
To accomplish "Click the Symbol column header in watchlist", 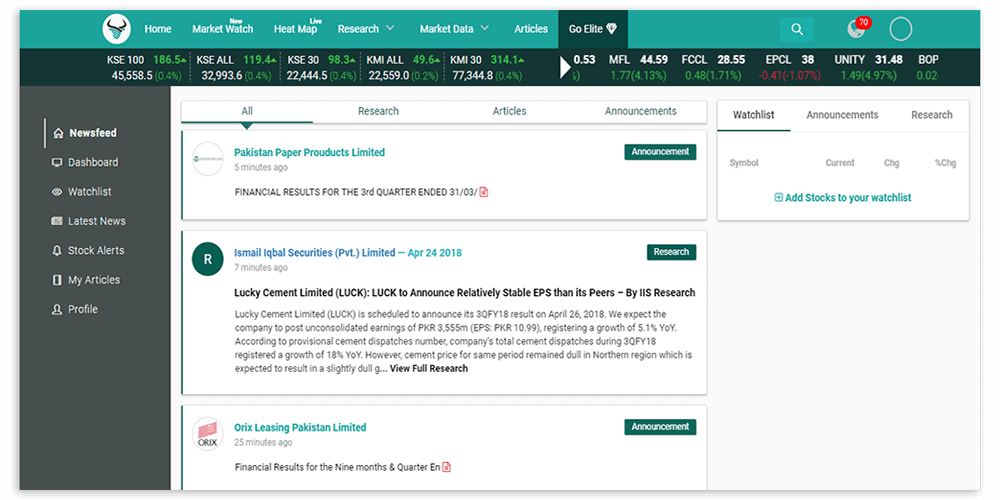I will [x=744, y=163].
